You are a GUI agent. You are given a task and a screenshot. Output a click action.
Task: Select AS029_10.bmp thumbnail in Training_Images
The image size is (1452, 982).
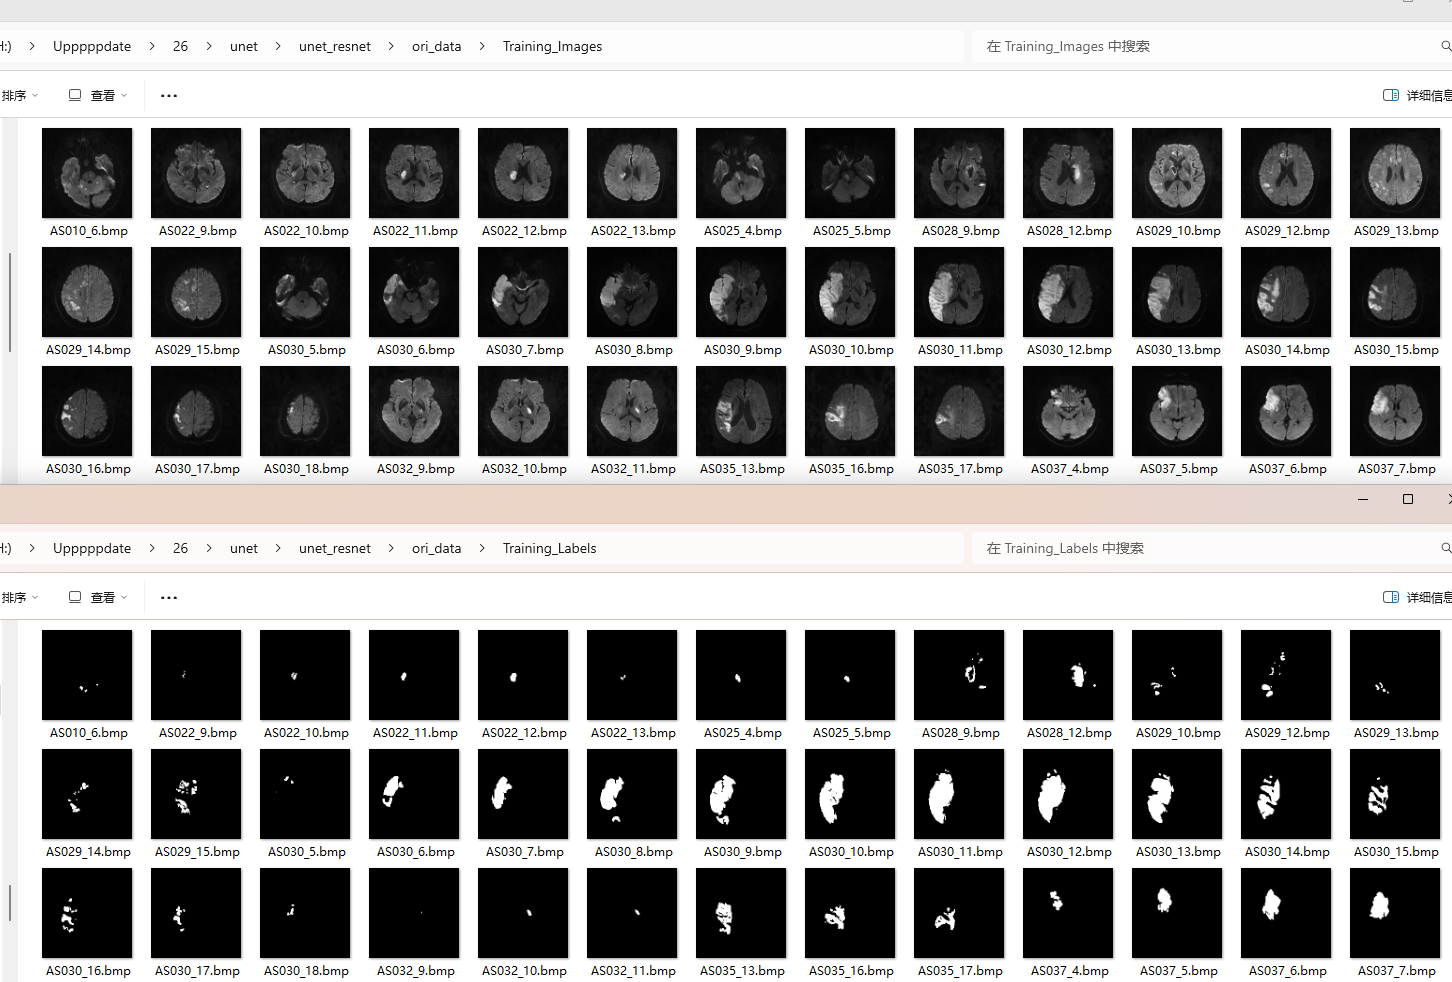(x=1177, y=173)
